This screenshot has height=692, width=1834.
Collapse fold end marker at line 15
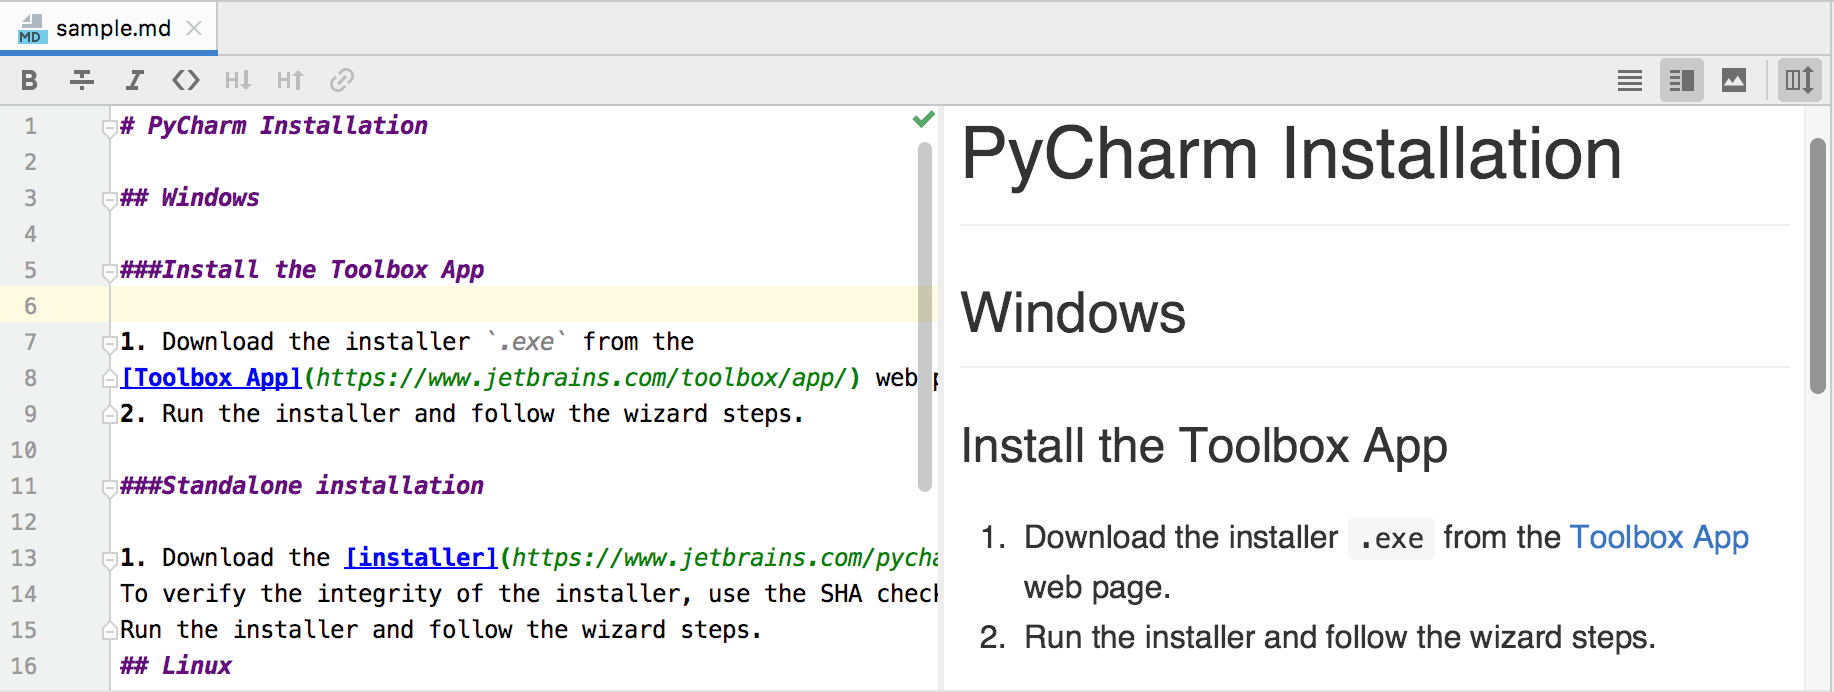coord(109,631)
